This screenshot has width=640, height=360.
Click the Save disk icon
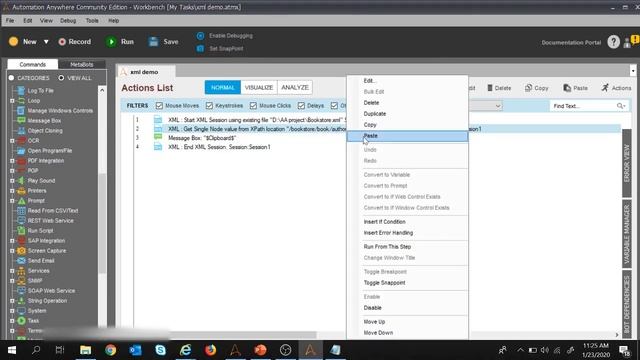(x=153, y=42)
